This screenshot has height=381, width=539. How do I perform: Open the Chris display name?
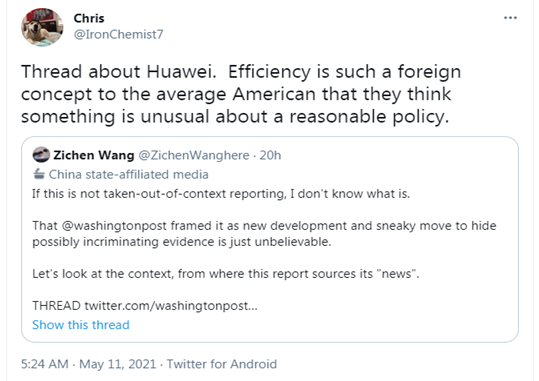tap(89, 18)
